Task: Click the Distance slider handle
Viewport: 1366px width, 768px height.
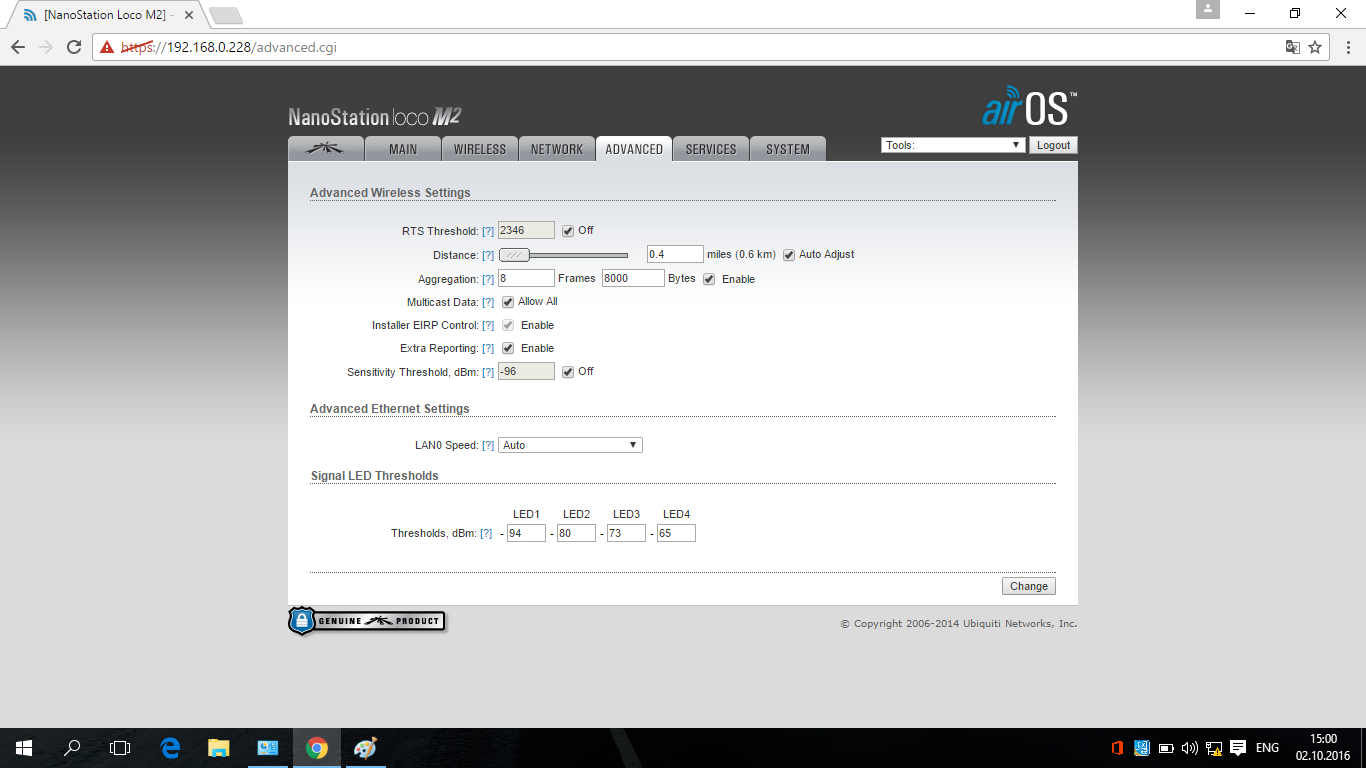Action: pyautogui.click(x=514, y=255)
